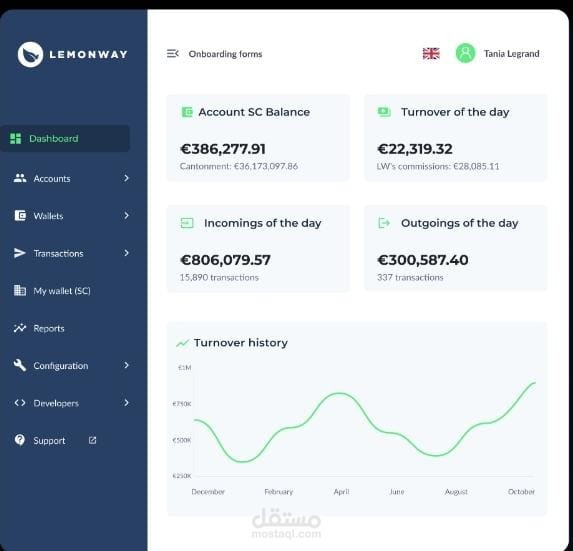Click the Dashboard grid icon
This screenshot has height=551, width=573.
[x=15, y=138]
